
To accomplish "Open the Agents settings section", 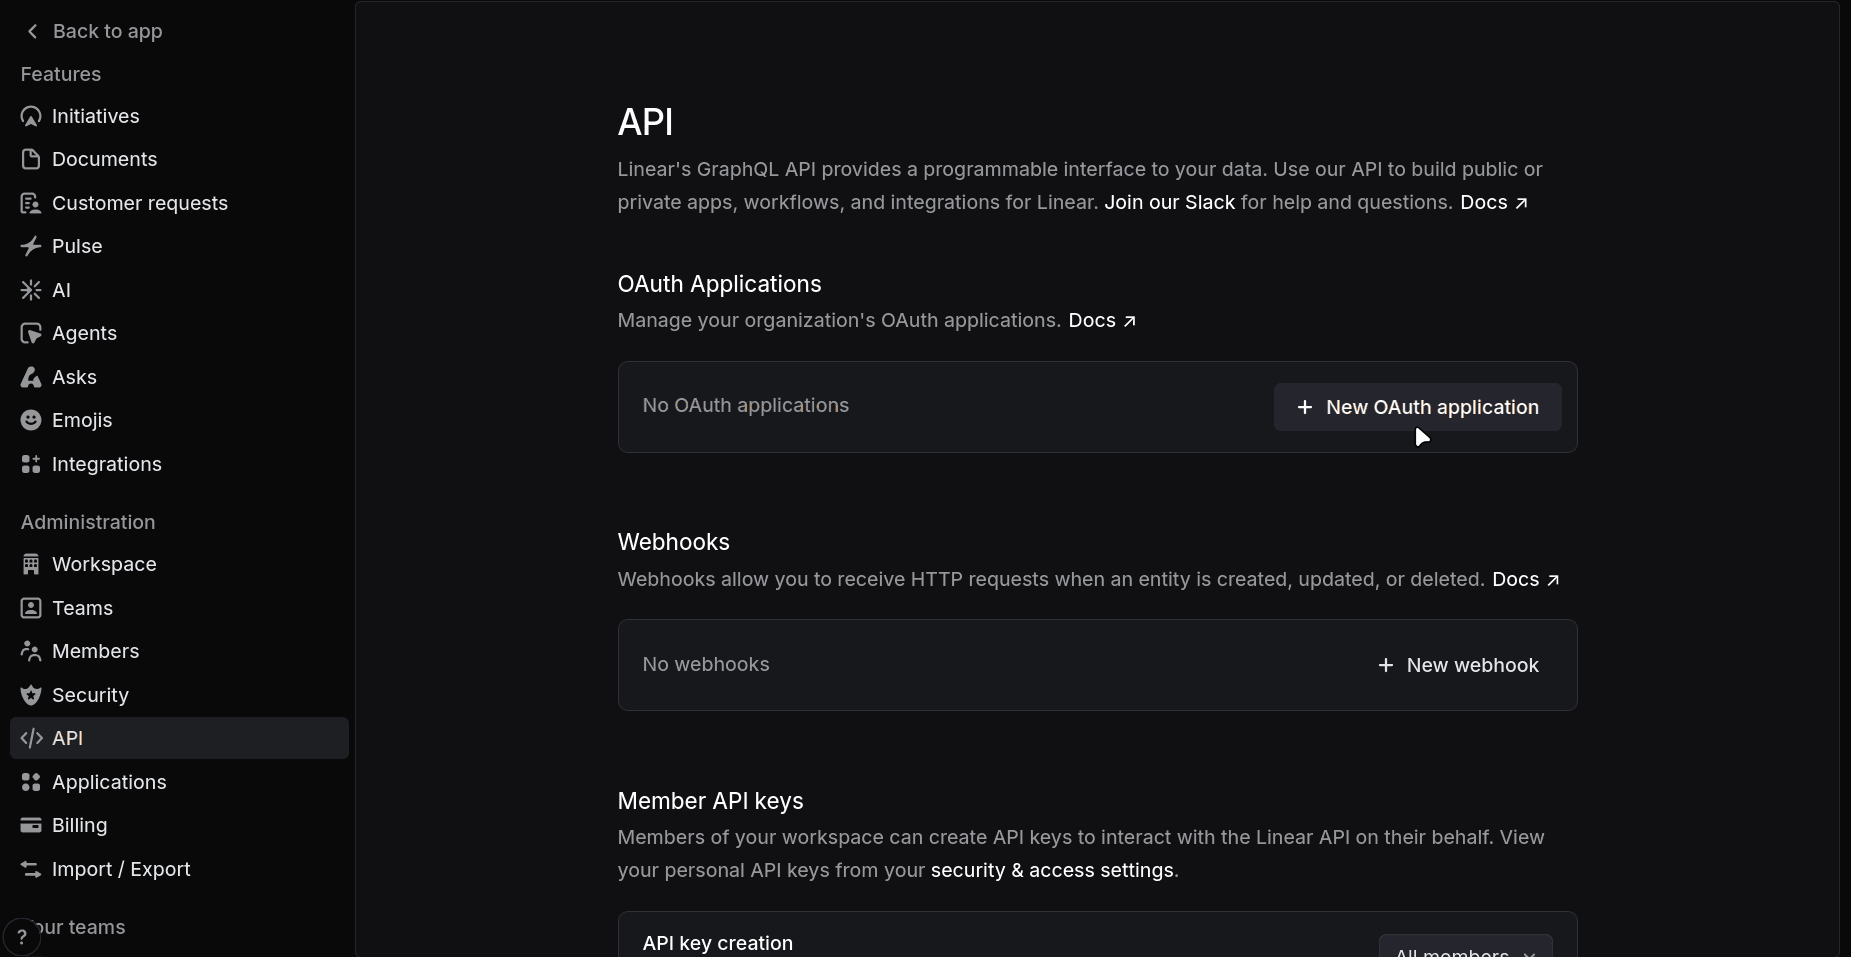I will [179, 333].
